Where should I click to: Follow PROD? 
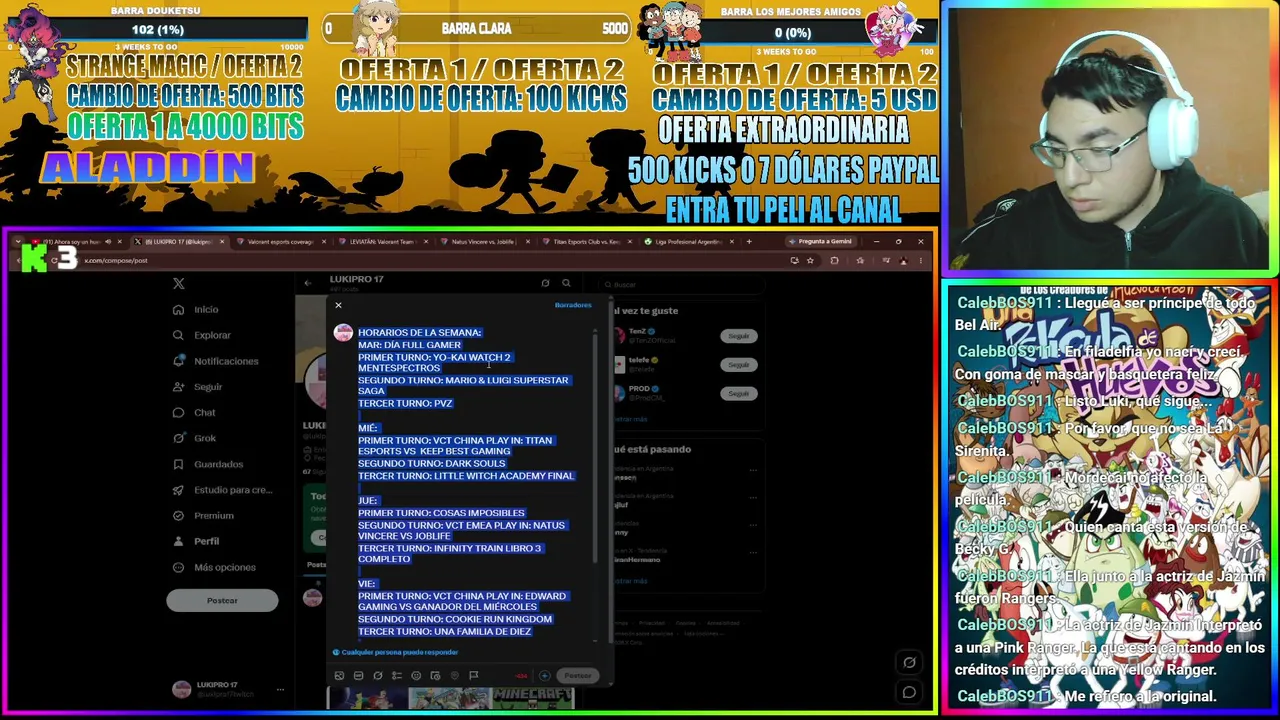tap(738, 394)
